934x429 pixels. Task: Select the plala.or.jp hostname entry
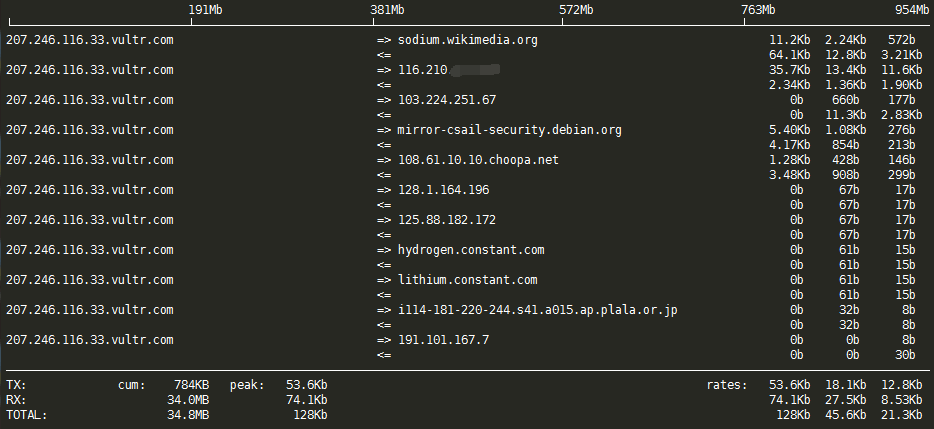(x=538, y=310)
